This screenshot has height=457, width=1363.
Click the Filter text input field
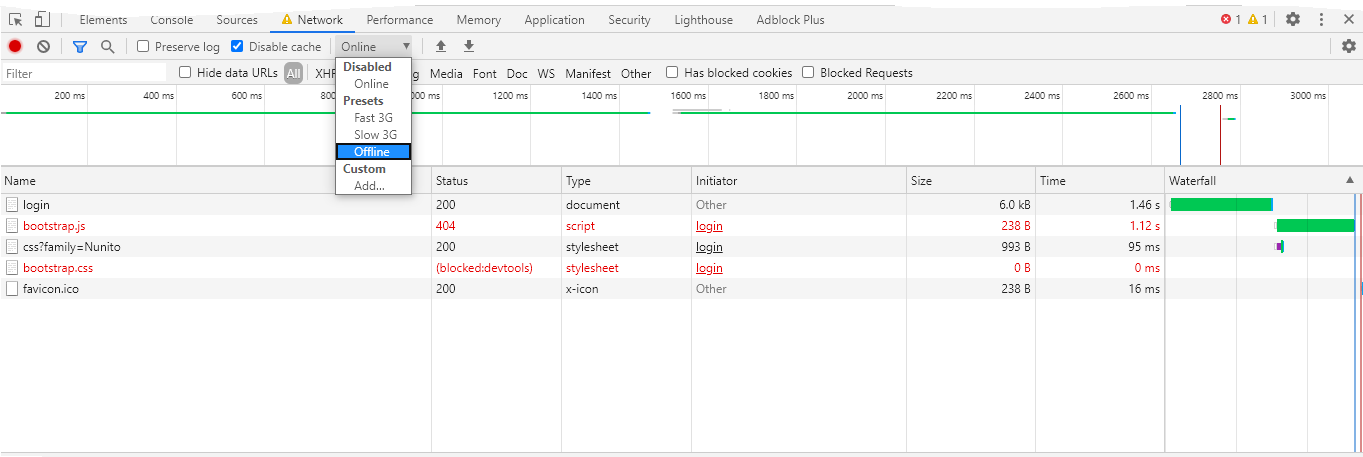pos(84,73)
